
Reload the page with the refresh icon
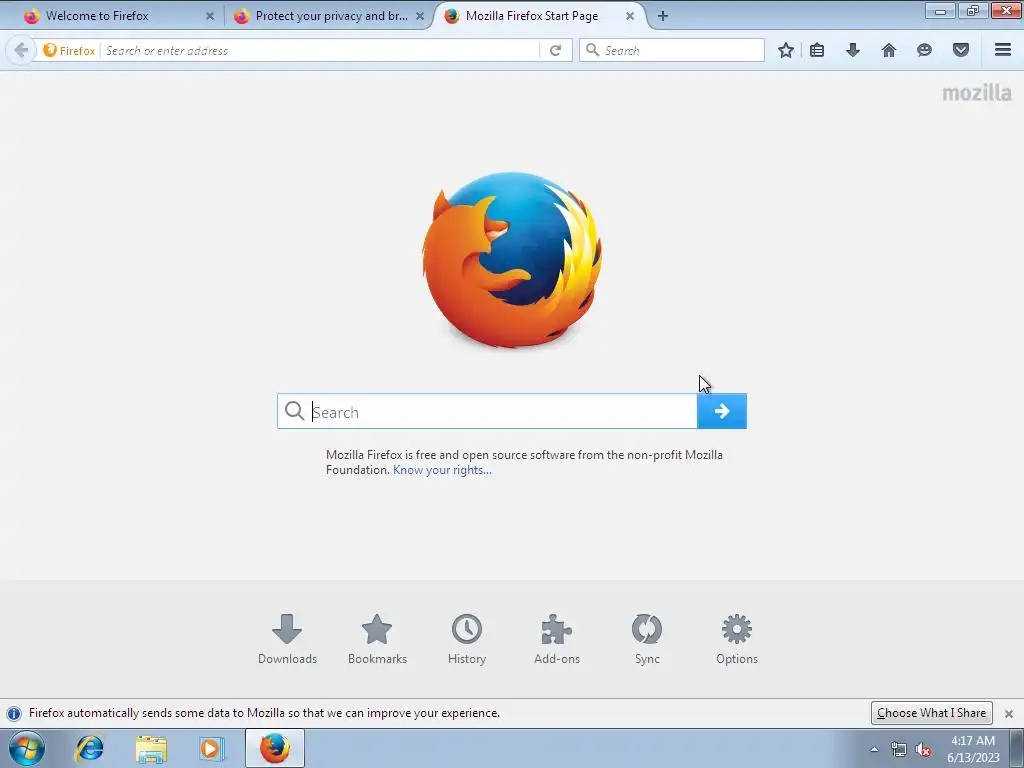pos(555,50)
